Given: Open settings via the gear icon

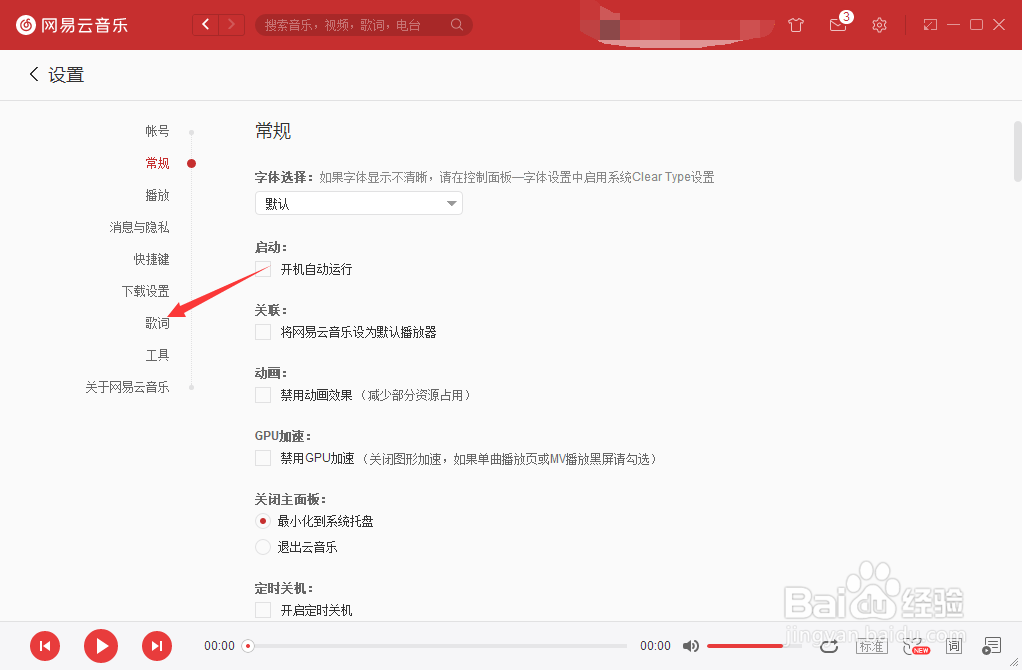Looking at the screenshot, I should point(879,25).
